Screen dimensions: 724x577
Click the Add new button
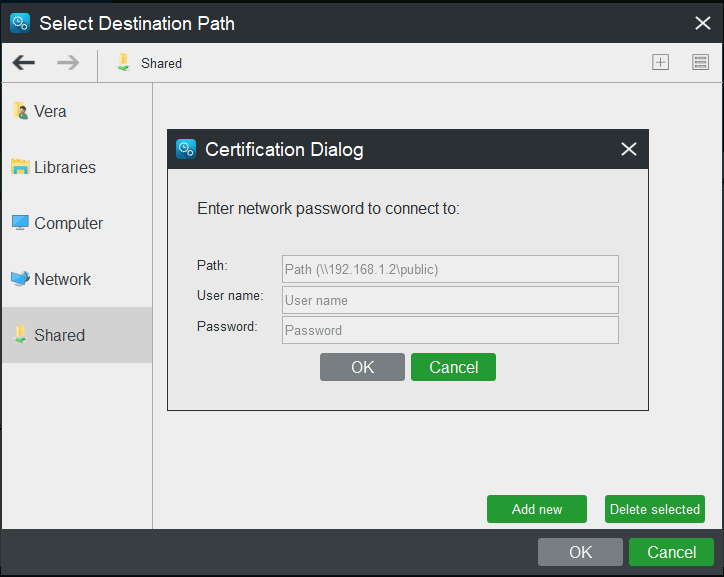click(x=537, y=509)
